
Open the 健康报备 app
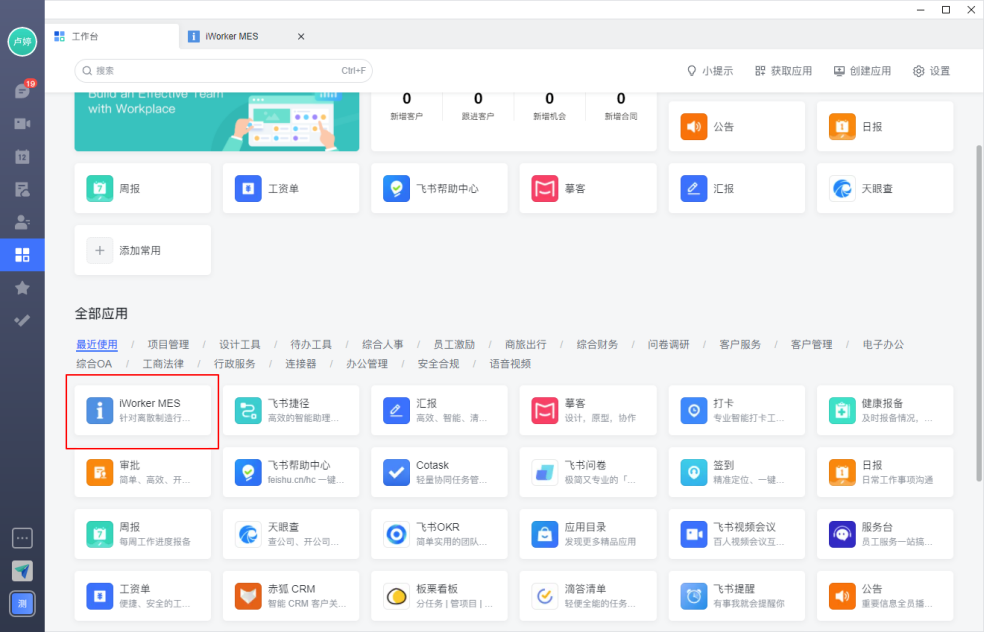pos(885,410)
